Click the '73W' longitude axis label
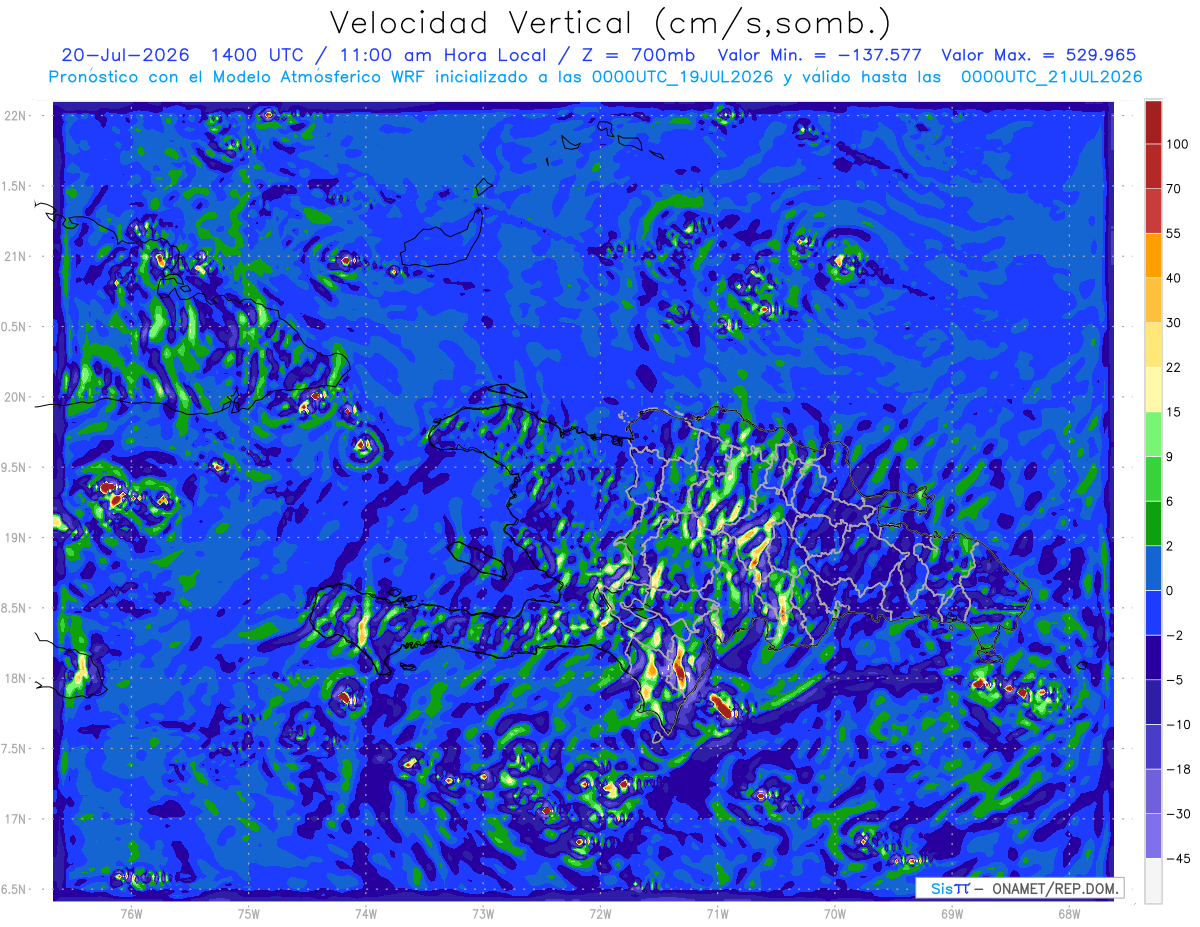Viewport: 1200px width, 927px height. click(483, 914)
